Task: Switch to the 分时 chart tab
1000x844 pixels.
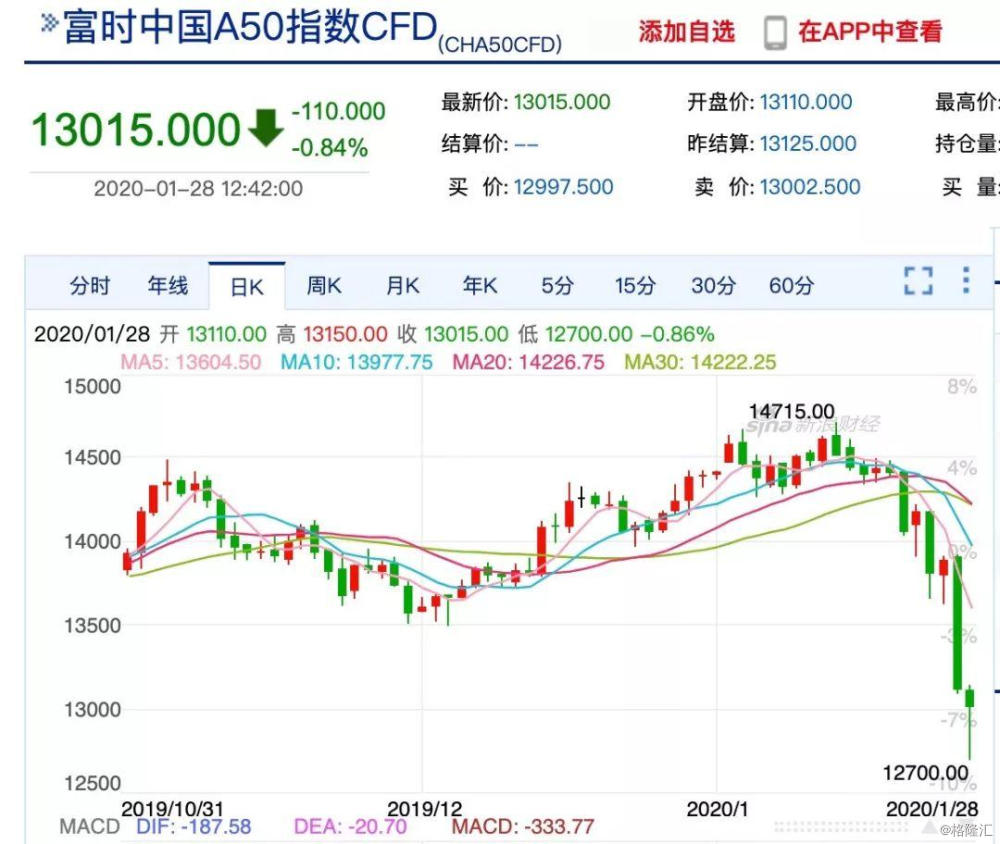Action: [90, 285]
